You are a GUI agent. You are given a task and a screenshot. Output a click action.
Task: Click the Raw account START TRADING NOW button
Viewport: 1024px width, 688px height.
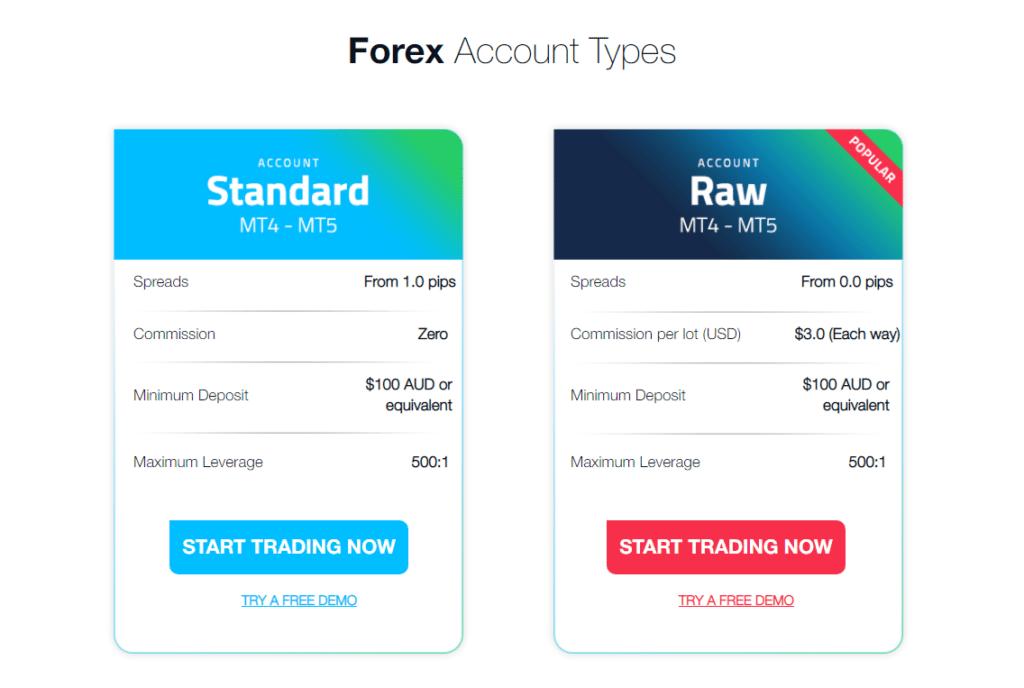point(725,547)
